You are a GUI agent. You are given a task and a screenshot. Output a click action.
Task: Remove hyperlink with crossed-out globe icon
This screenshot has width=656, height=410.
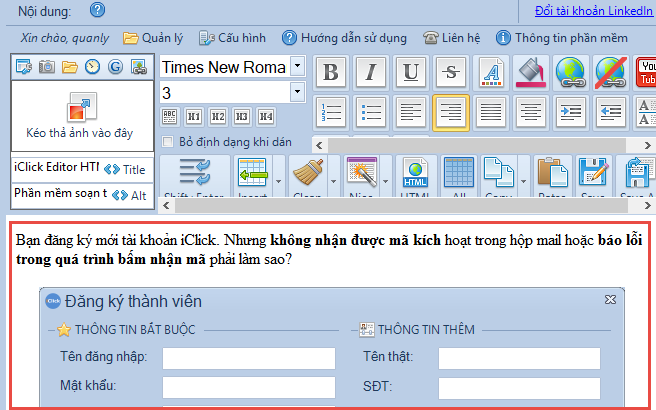pyautogui.click(x=610, y=72)
